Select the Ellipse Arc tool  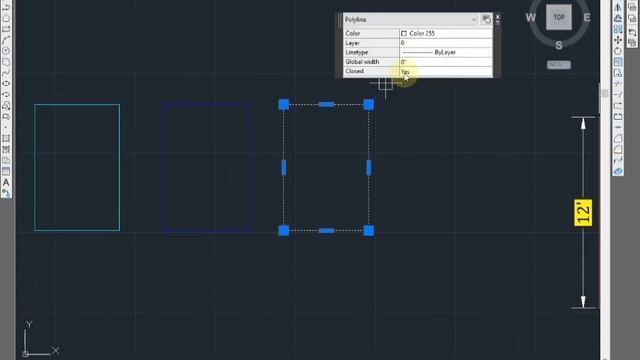6,95
